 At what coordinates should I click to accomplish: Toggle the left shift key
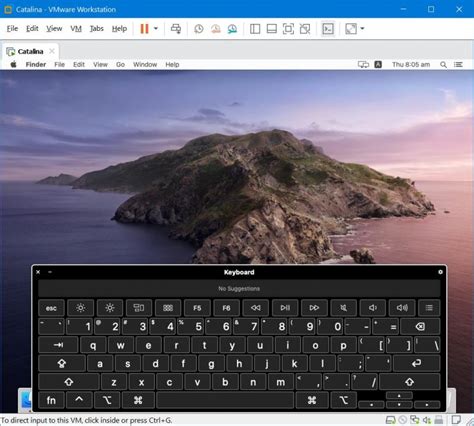pyautogui.click(x=69, y=382)
